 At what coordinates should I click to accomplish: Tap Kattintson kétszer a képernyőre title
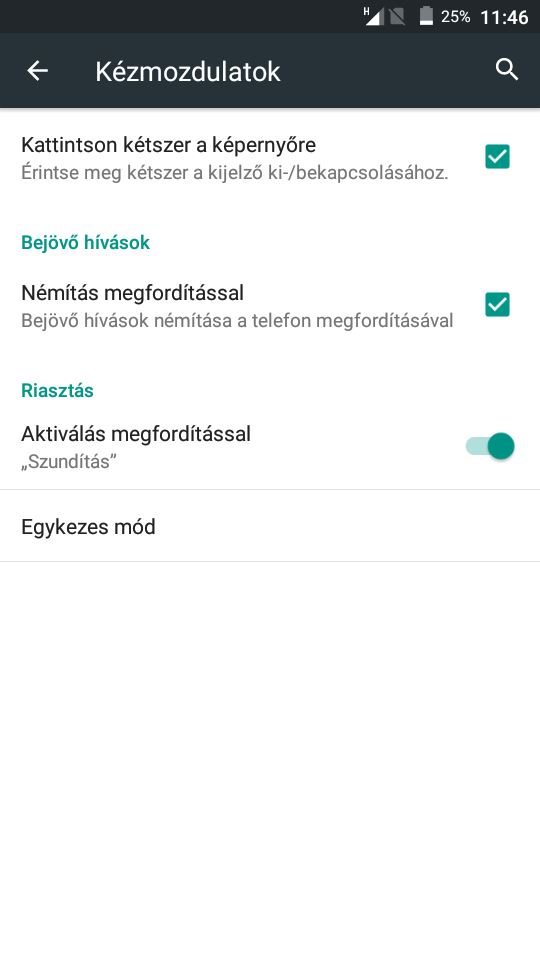tap(168, 146)
